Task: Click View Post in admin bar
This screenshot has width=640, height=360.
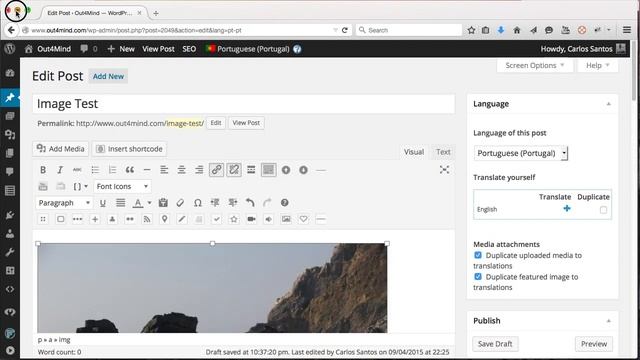Action: 158,49
